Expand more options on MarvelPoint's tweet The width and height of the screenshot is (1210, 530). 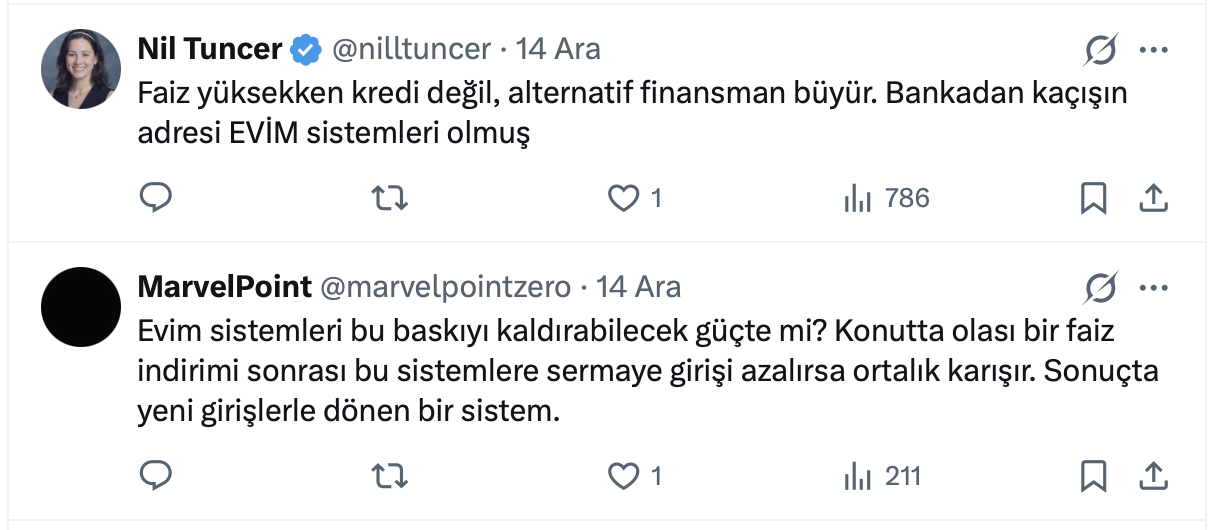point(1154,288)
